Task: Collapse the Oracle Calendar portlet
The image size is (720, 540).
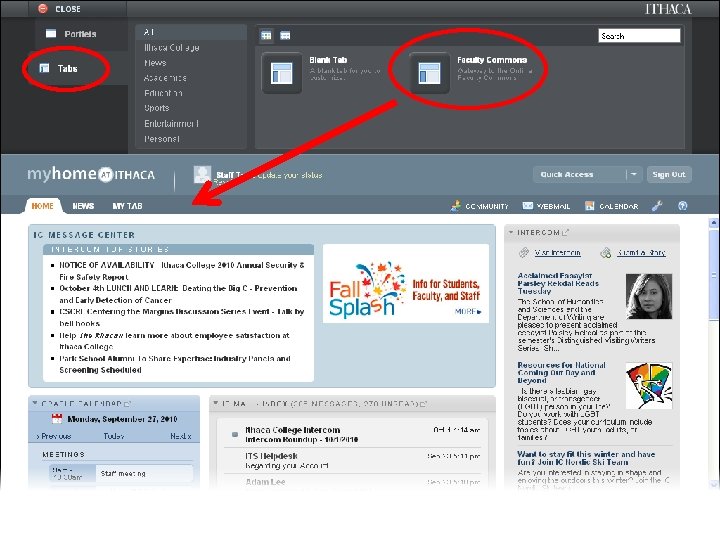Action: (x=35, y=403)
